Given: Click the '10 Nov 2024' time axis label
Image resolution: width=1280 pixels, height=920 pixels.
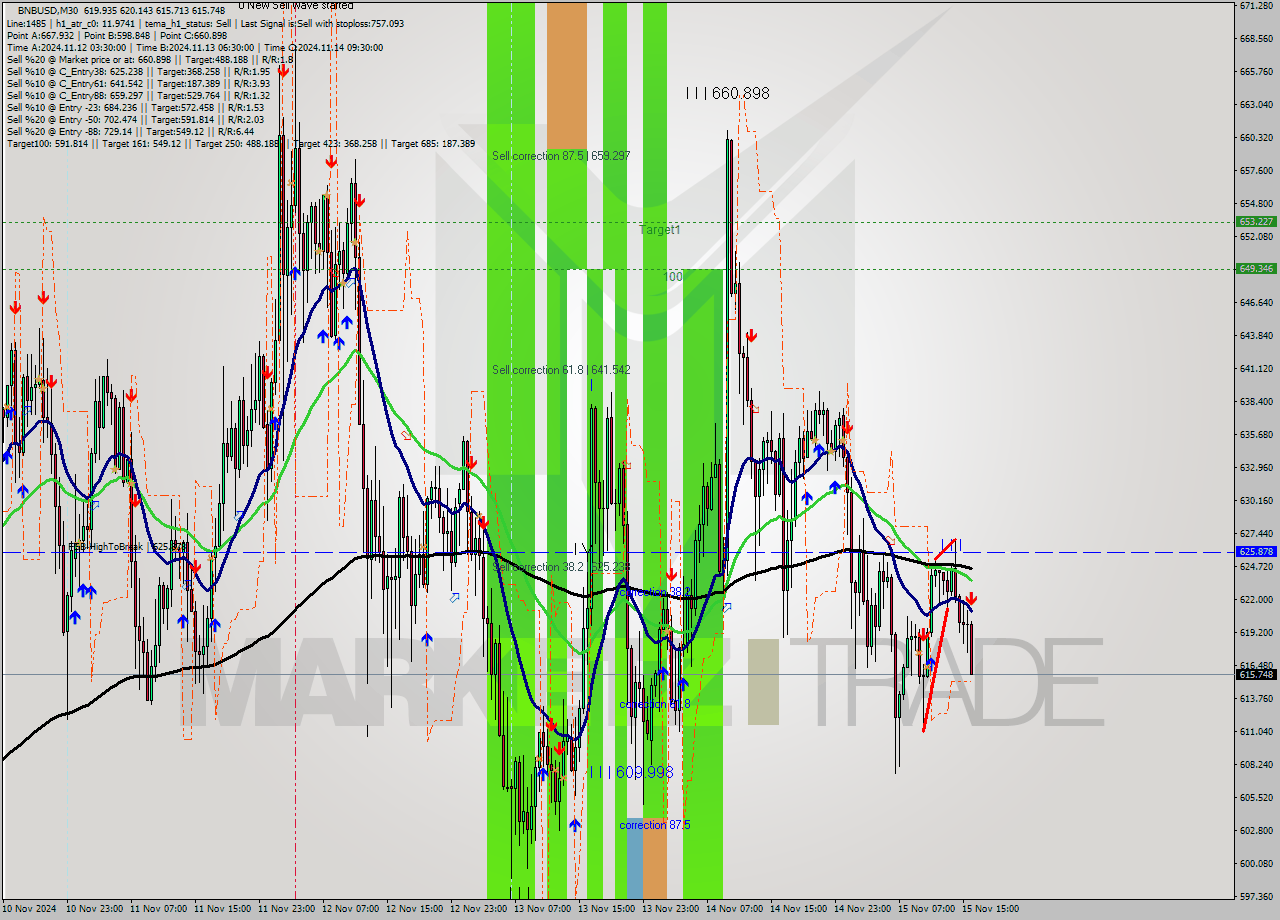Looking at the screenshot, I should point(30,909).
